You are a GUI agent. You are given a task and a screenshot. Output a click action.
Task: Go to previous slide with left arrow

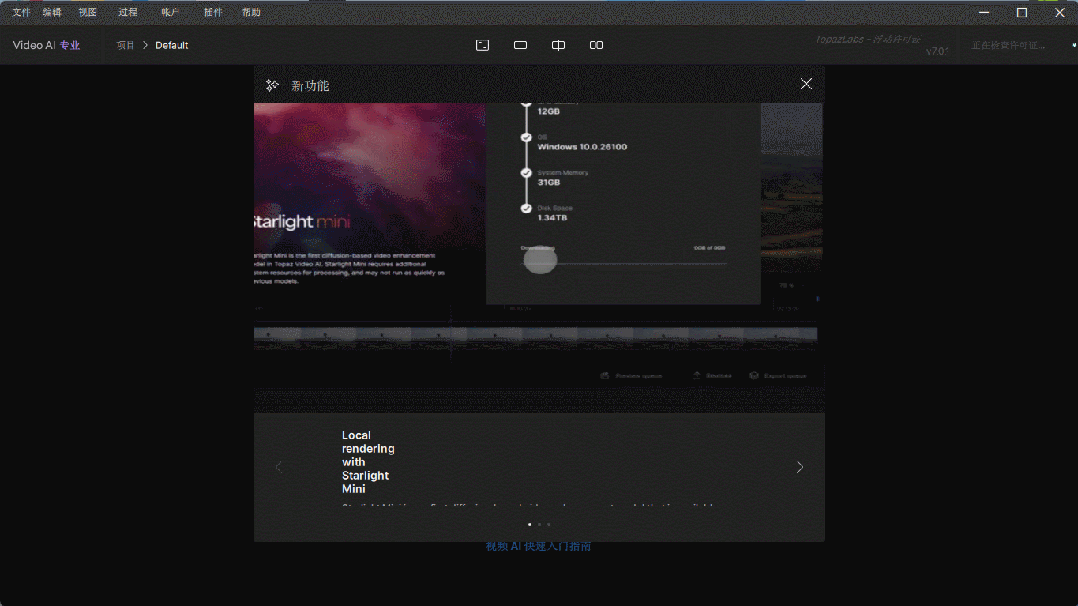click(x=278, y=467)
